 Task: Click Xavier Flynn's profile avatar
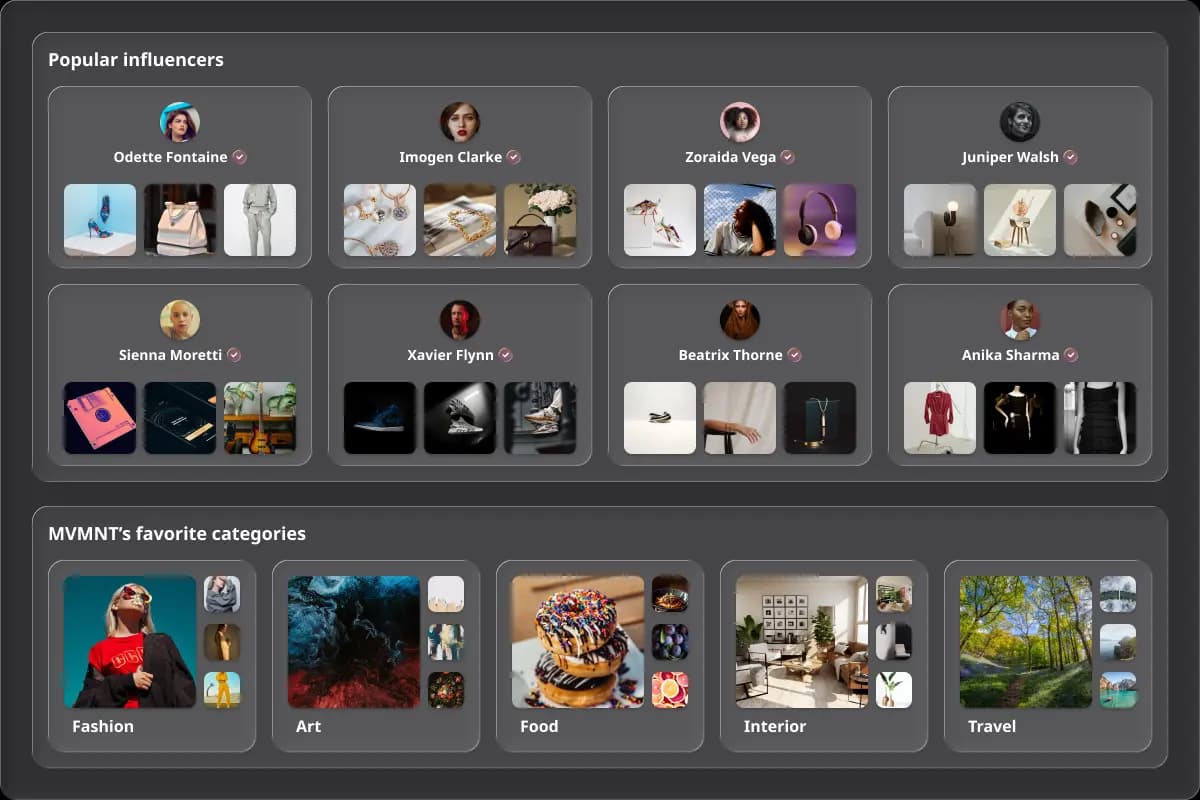tap(460, 320)
